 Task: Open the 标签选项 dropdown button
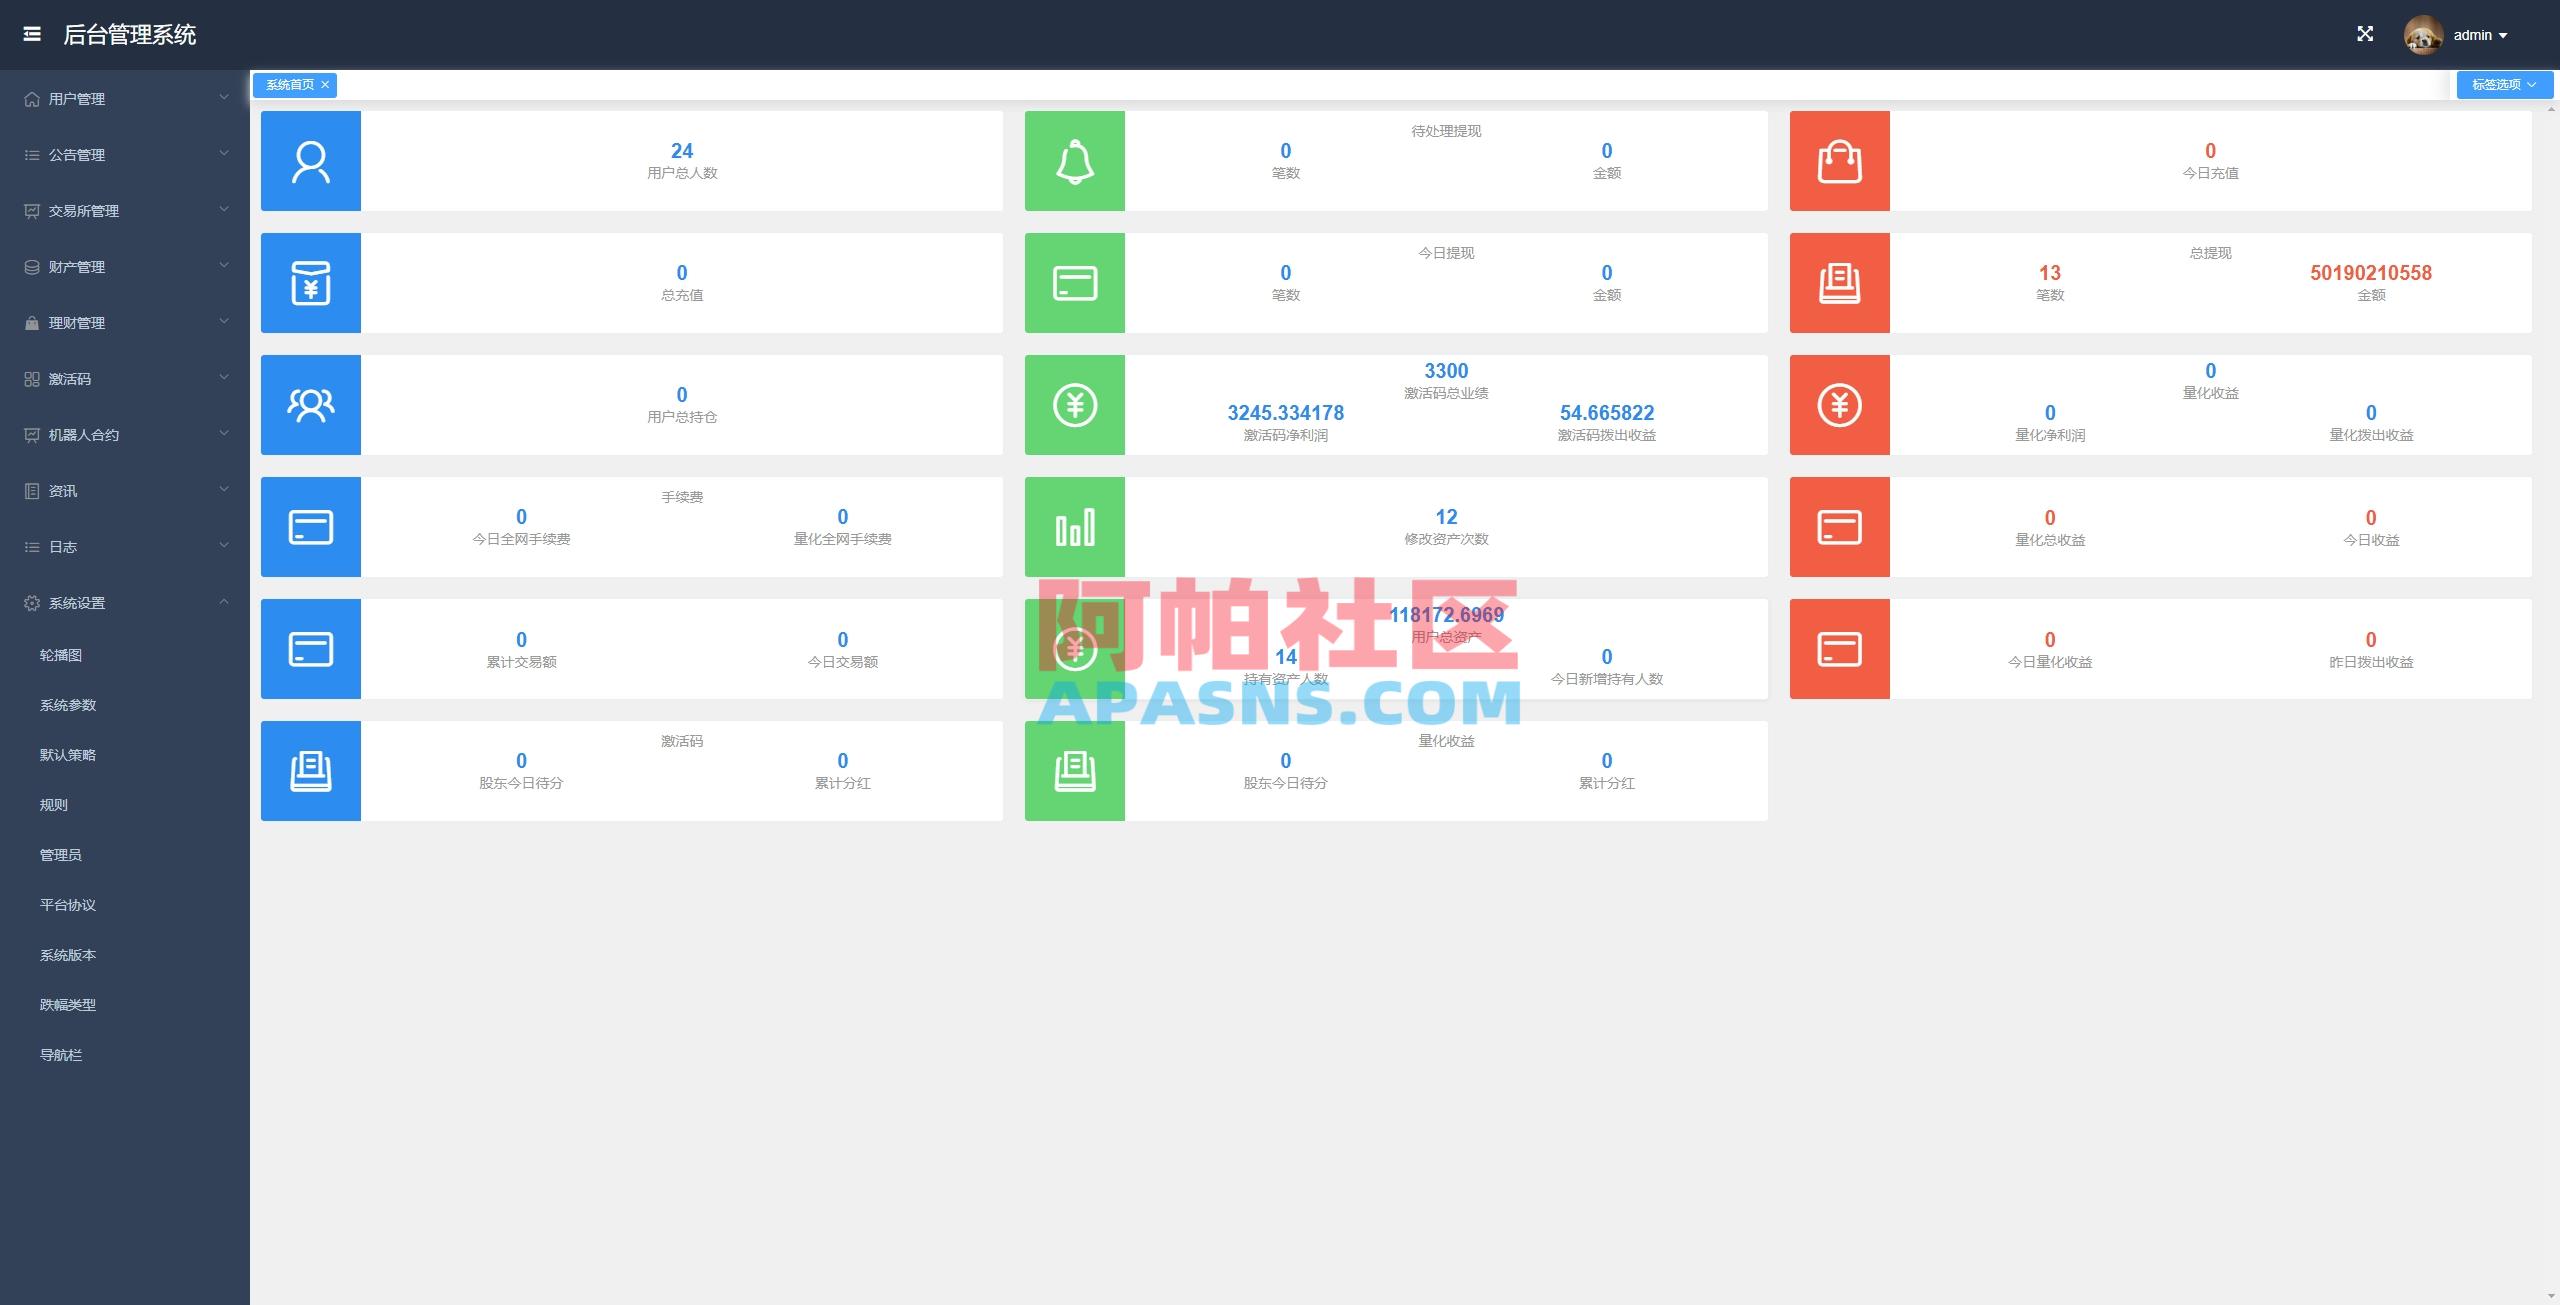click(x=2504, y=85)
